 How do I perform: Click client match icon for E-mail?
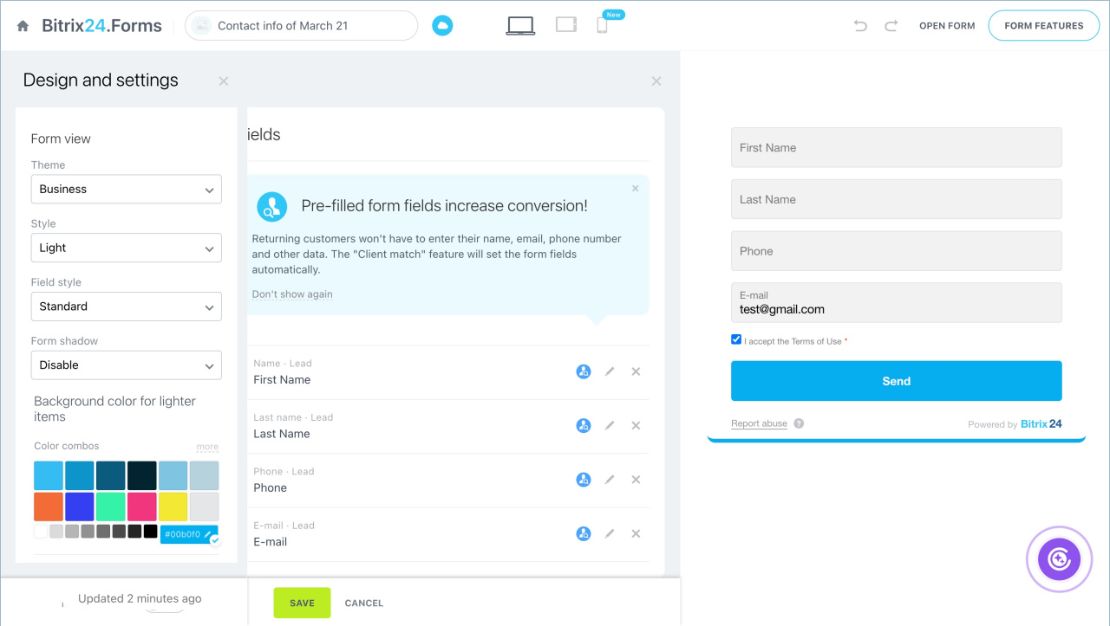(583, 533)
